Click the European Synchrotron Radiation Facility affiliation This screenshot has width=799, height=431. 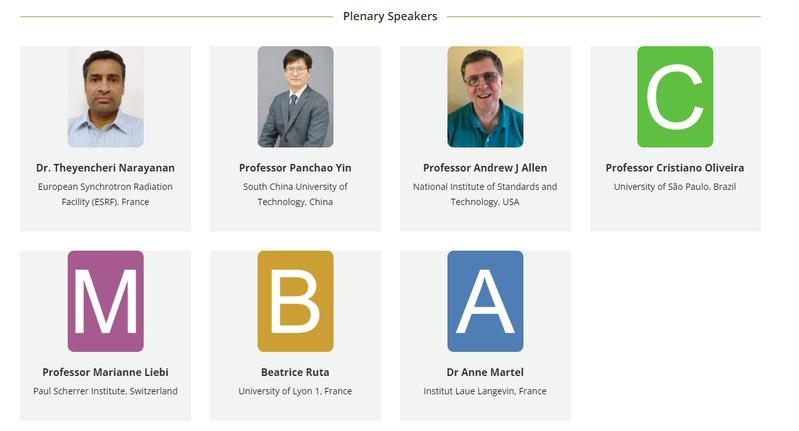[105, 194]
